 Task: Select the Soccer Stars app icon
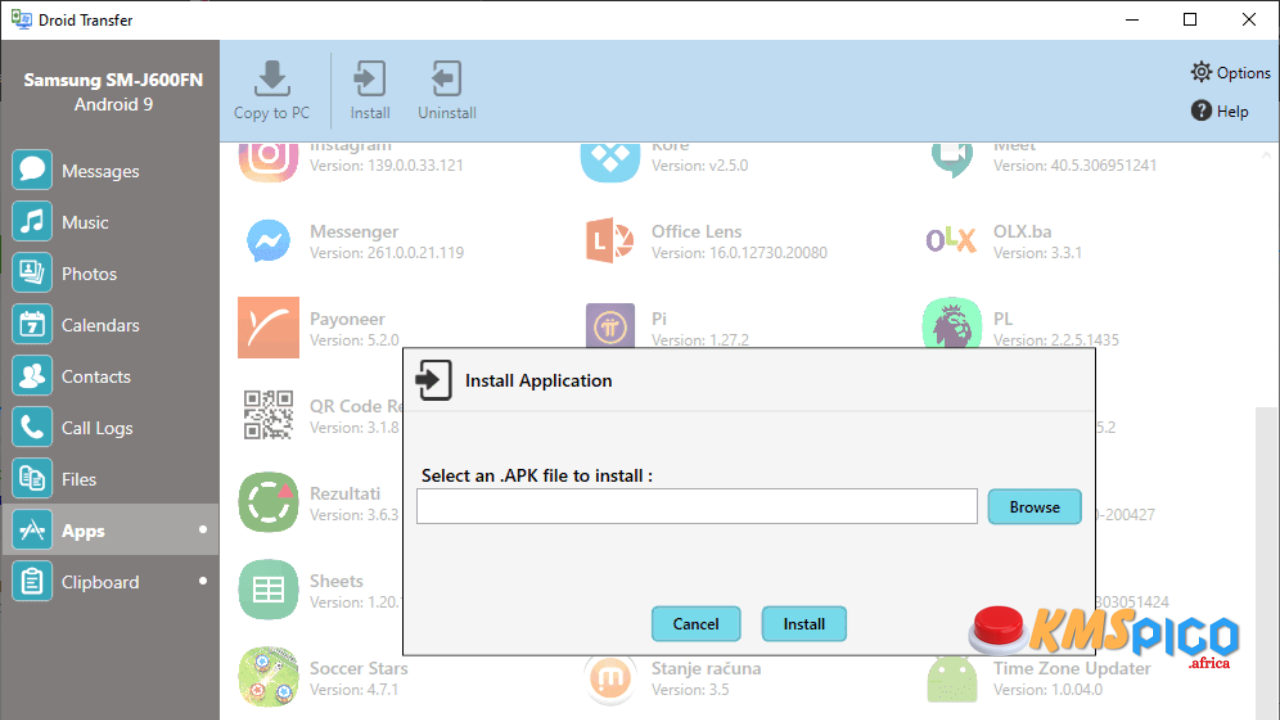click(268, 677)
